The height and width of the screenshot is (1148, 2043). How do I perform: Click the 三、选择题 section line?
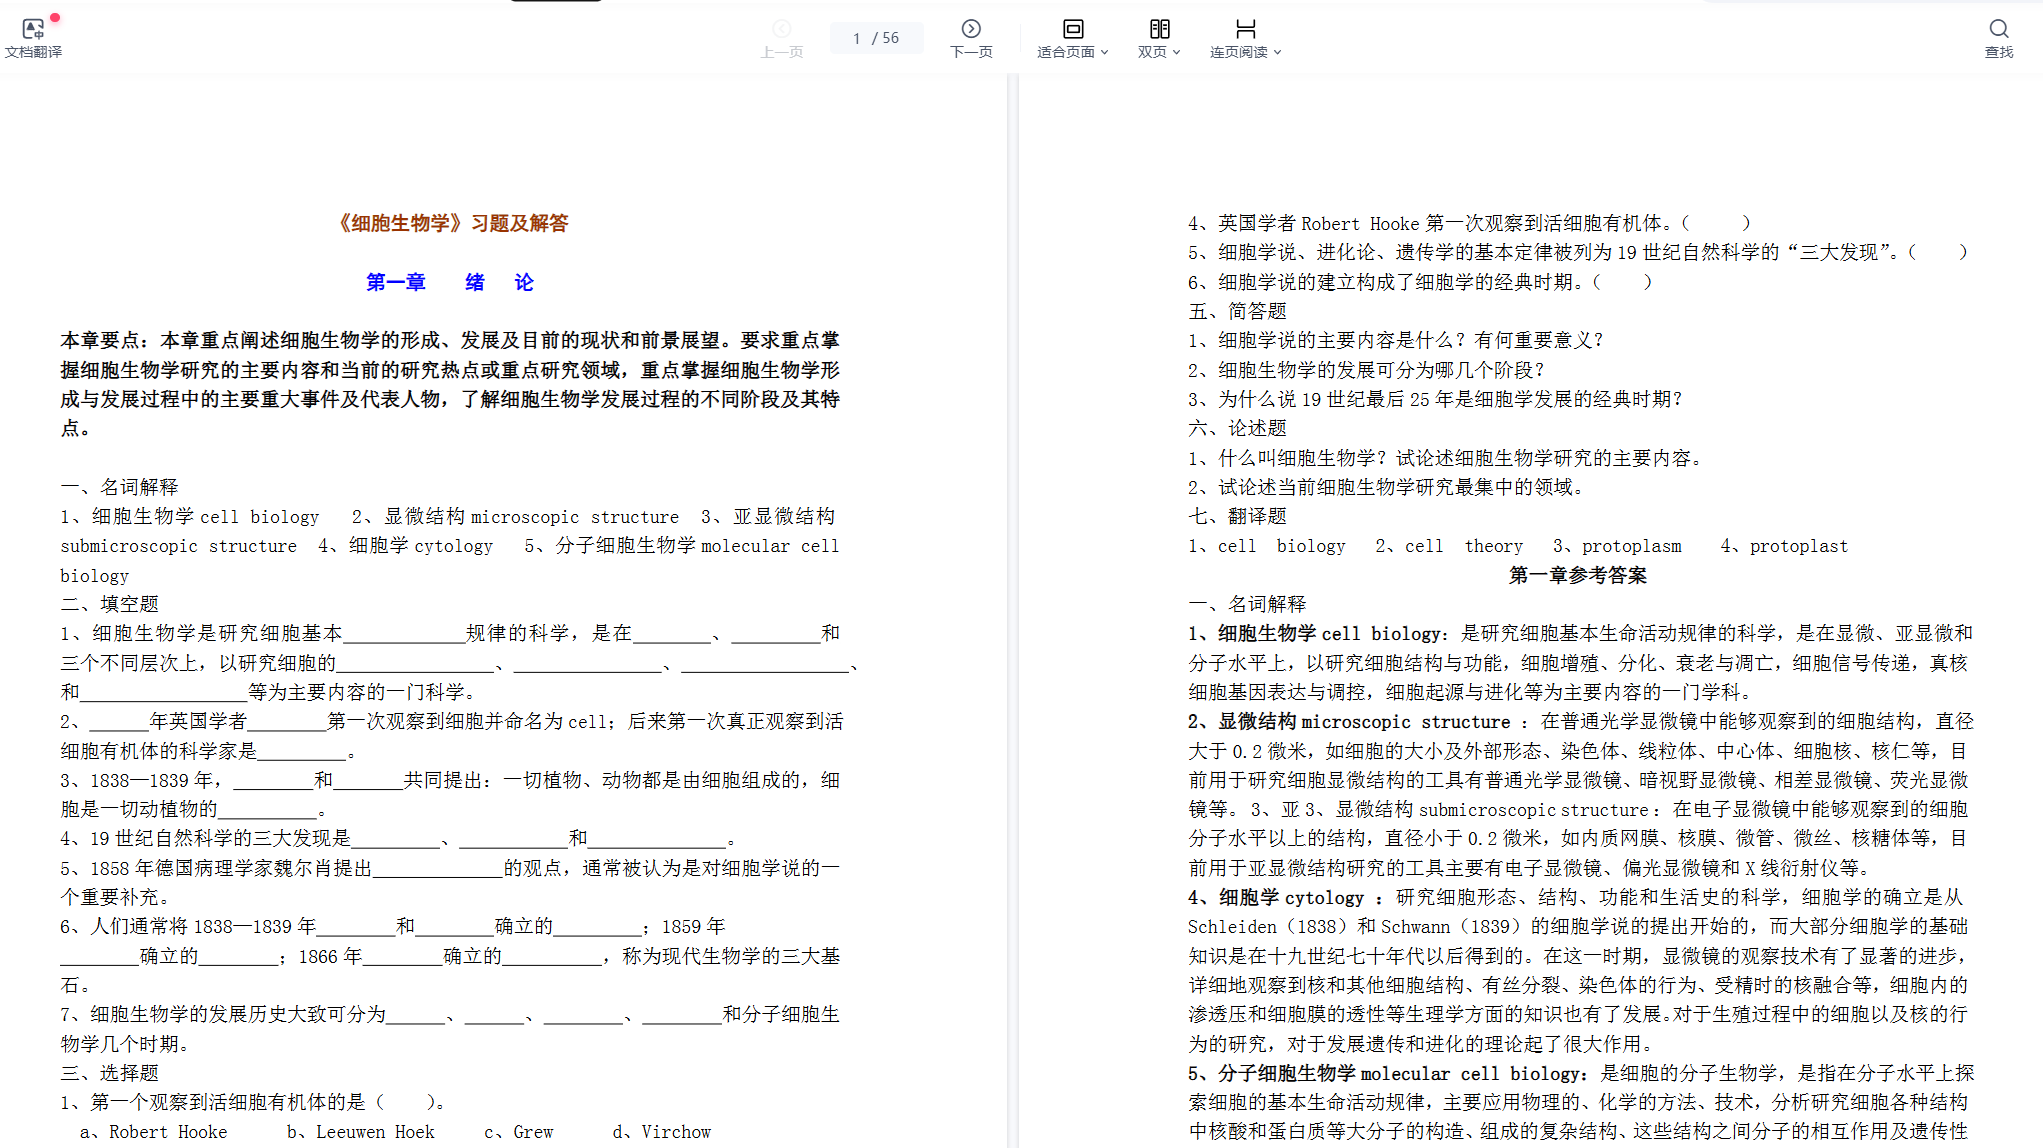(109, 1073)
